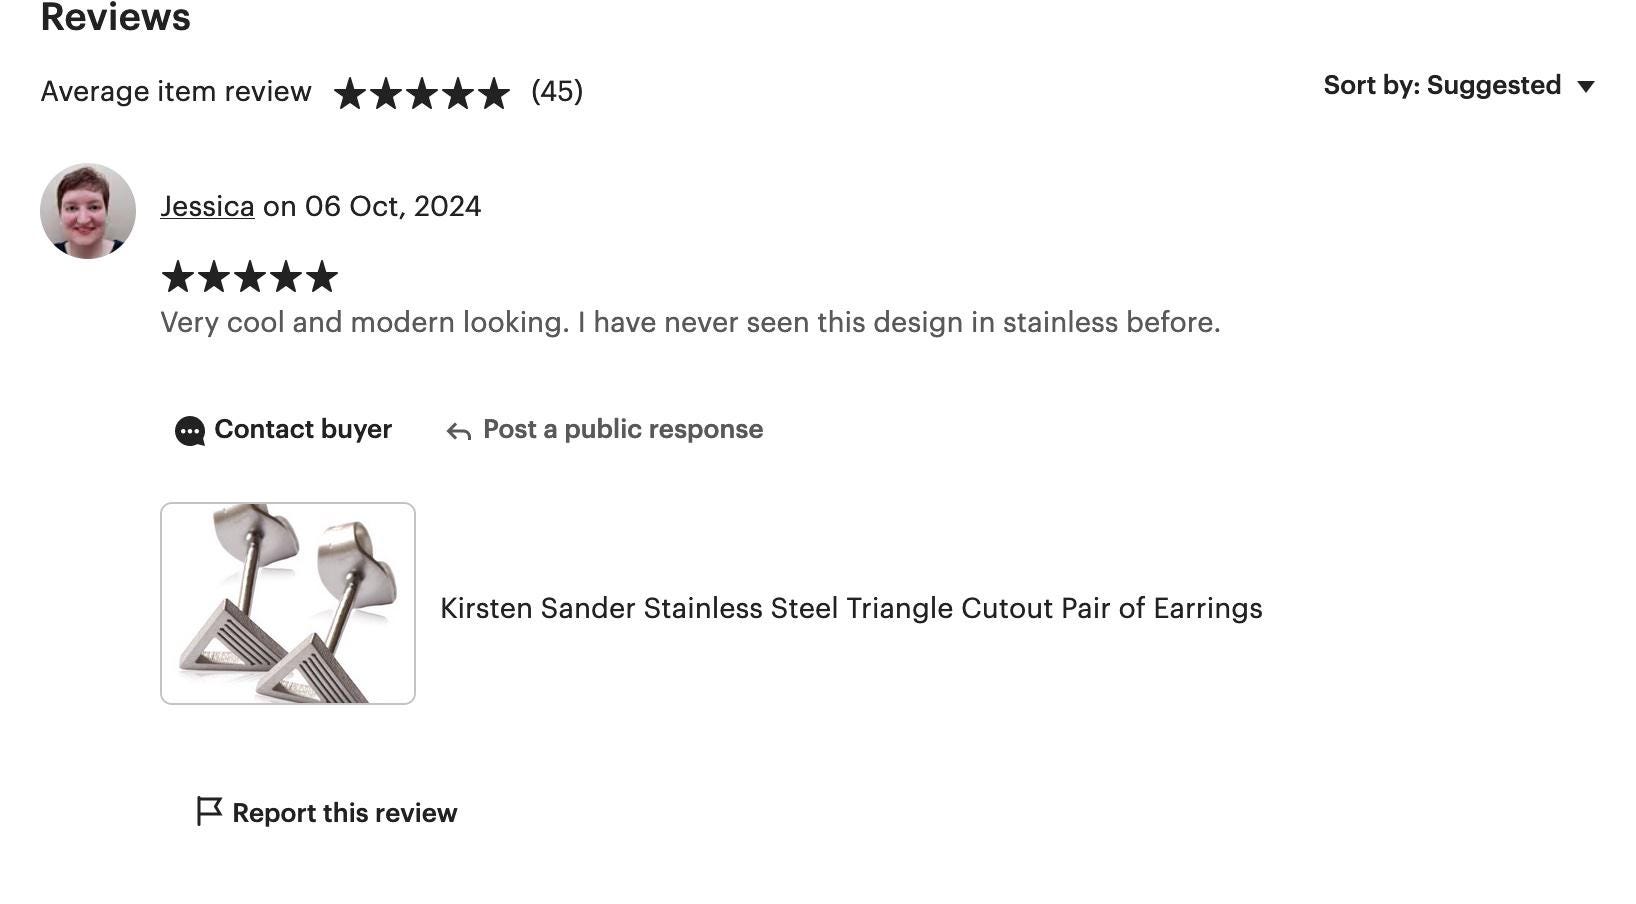Click the Average item review label

pyautogui.click(x=176, y=91)
